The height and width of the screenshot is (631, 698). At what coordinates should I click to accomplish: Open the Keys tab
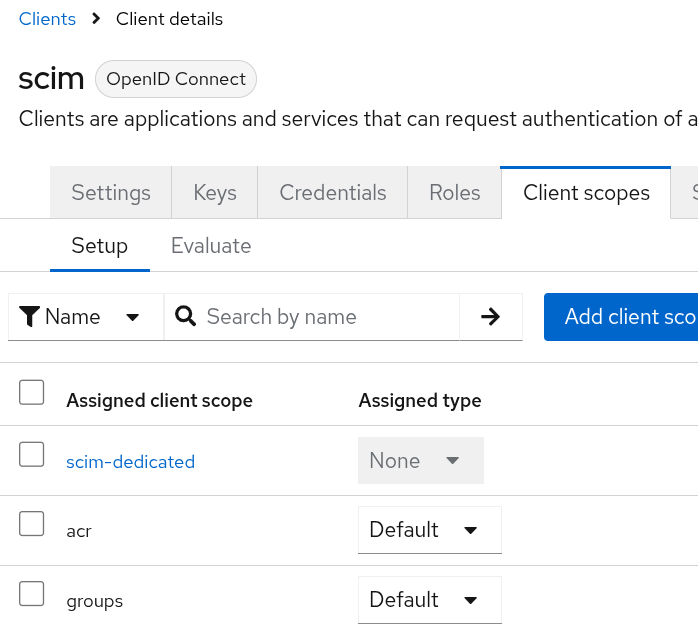tap(215, 193)
